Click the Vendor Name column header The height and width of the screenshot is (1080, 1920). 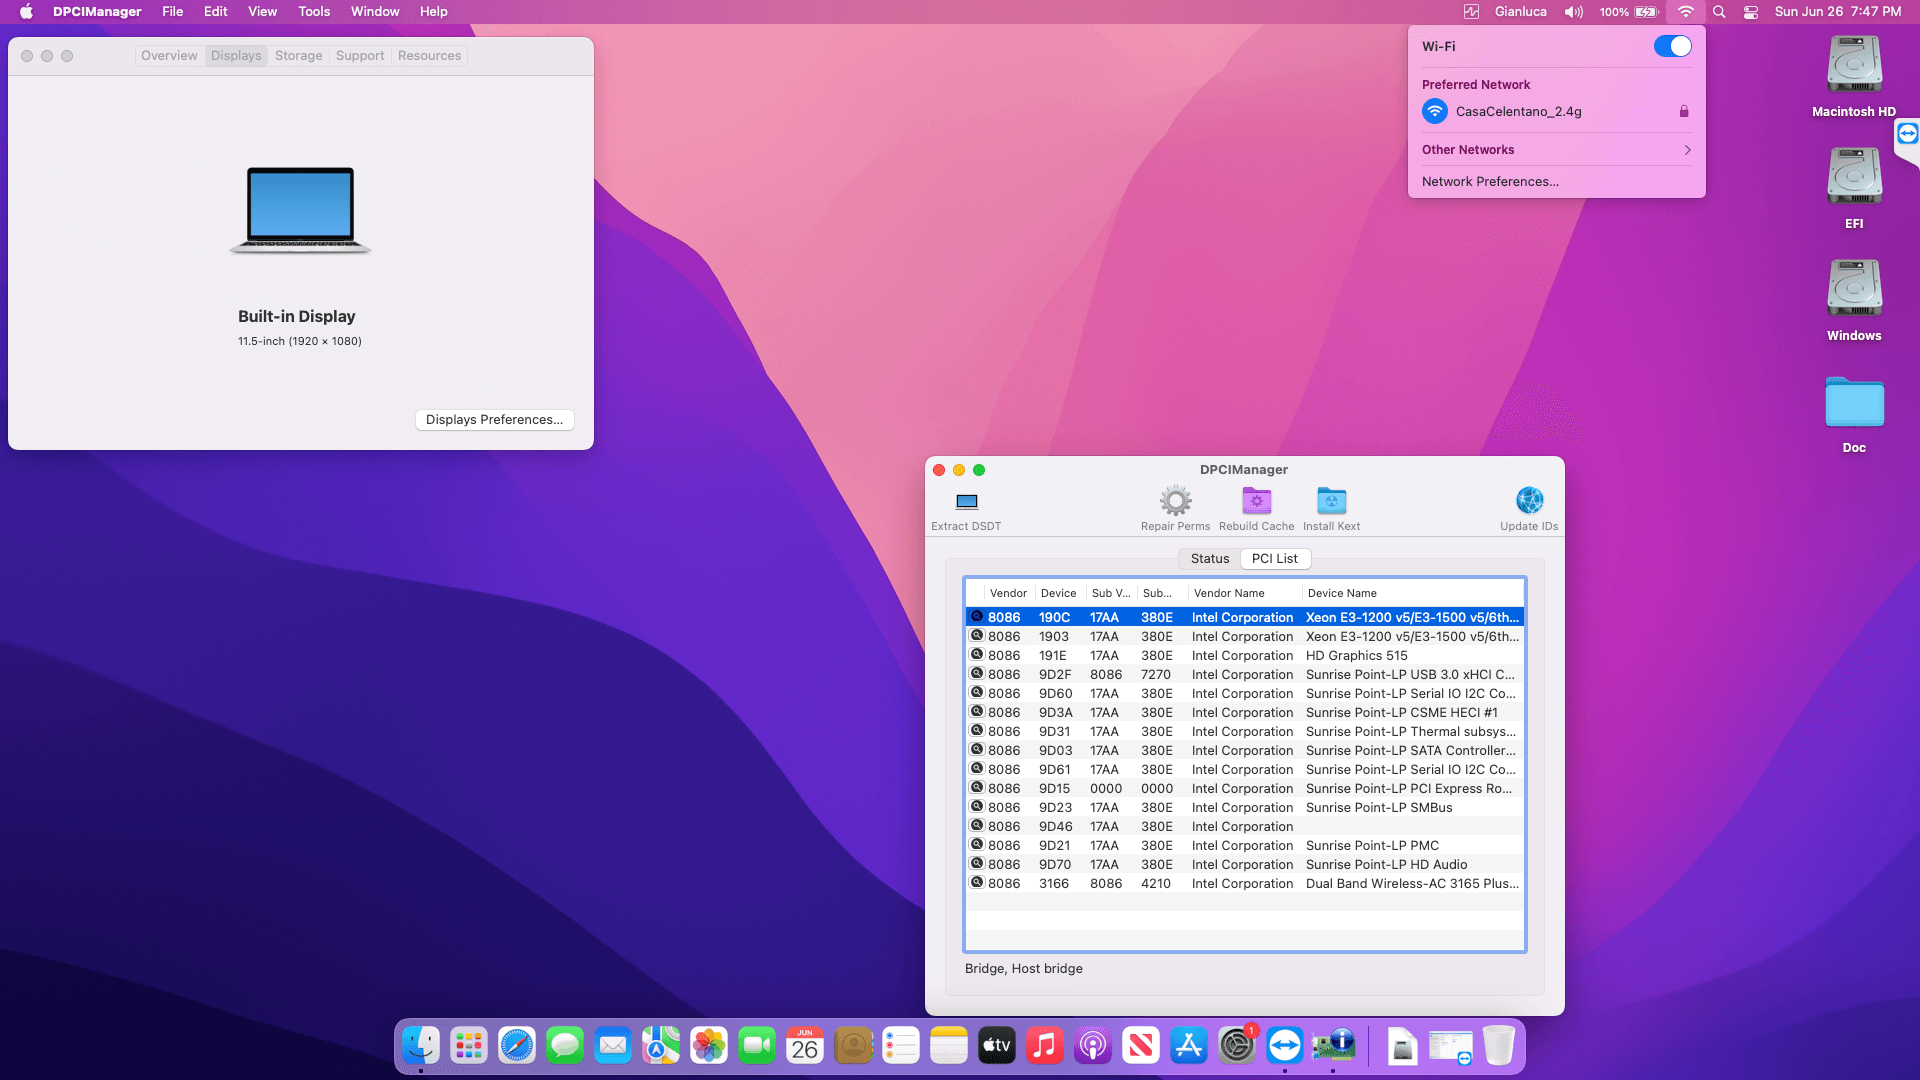(x=1245, y=593)
